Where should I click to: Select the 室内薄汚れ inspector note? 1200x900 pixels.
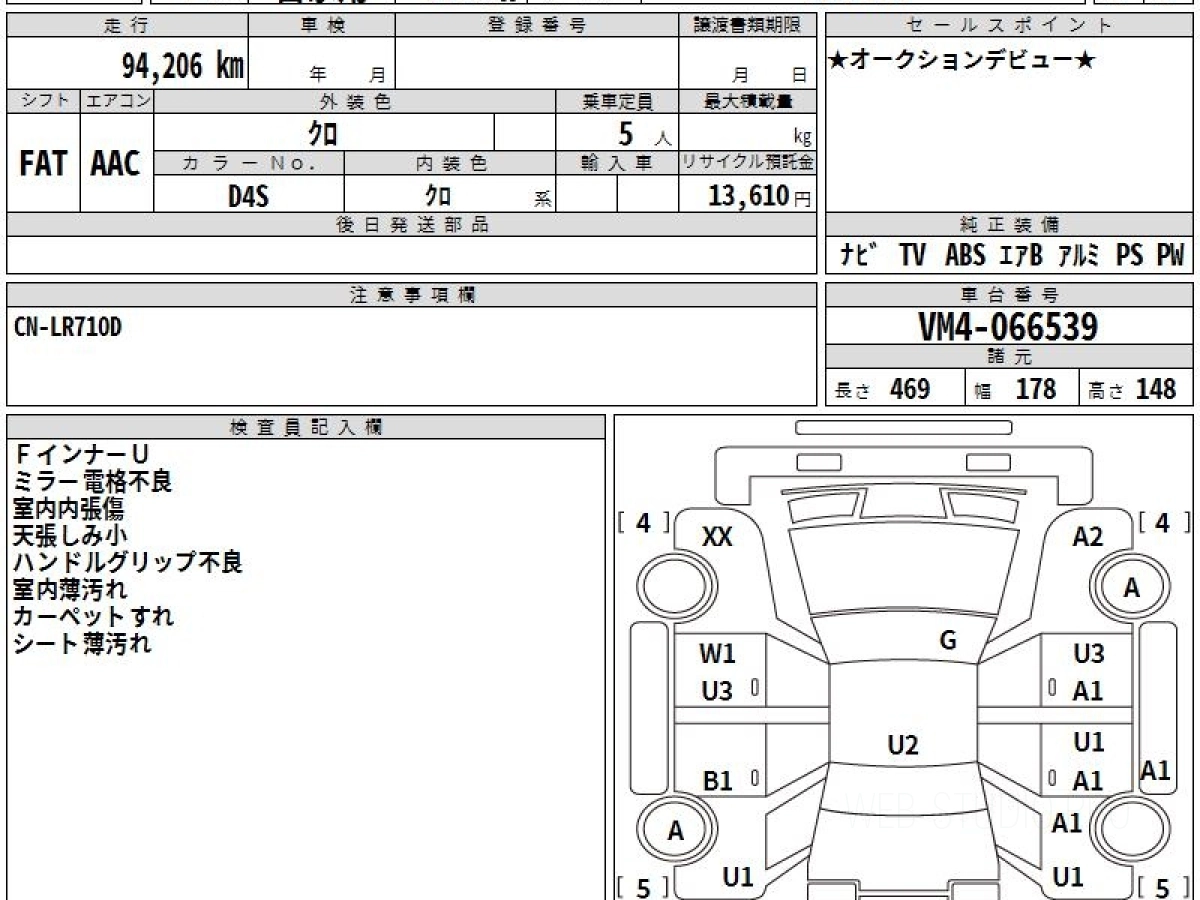click(70, 590)
